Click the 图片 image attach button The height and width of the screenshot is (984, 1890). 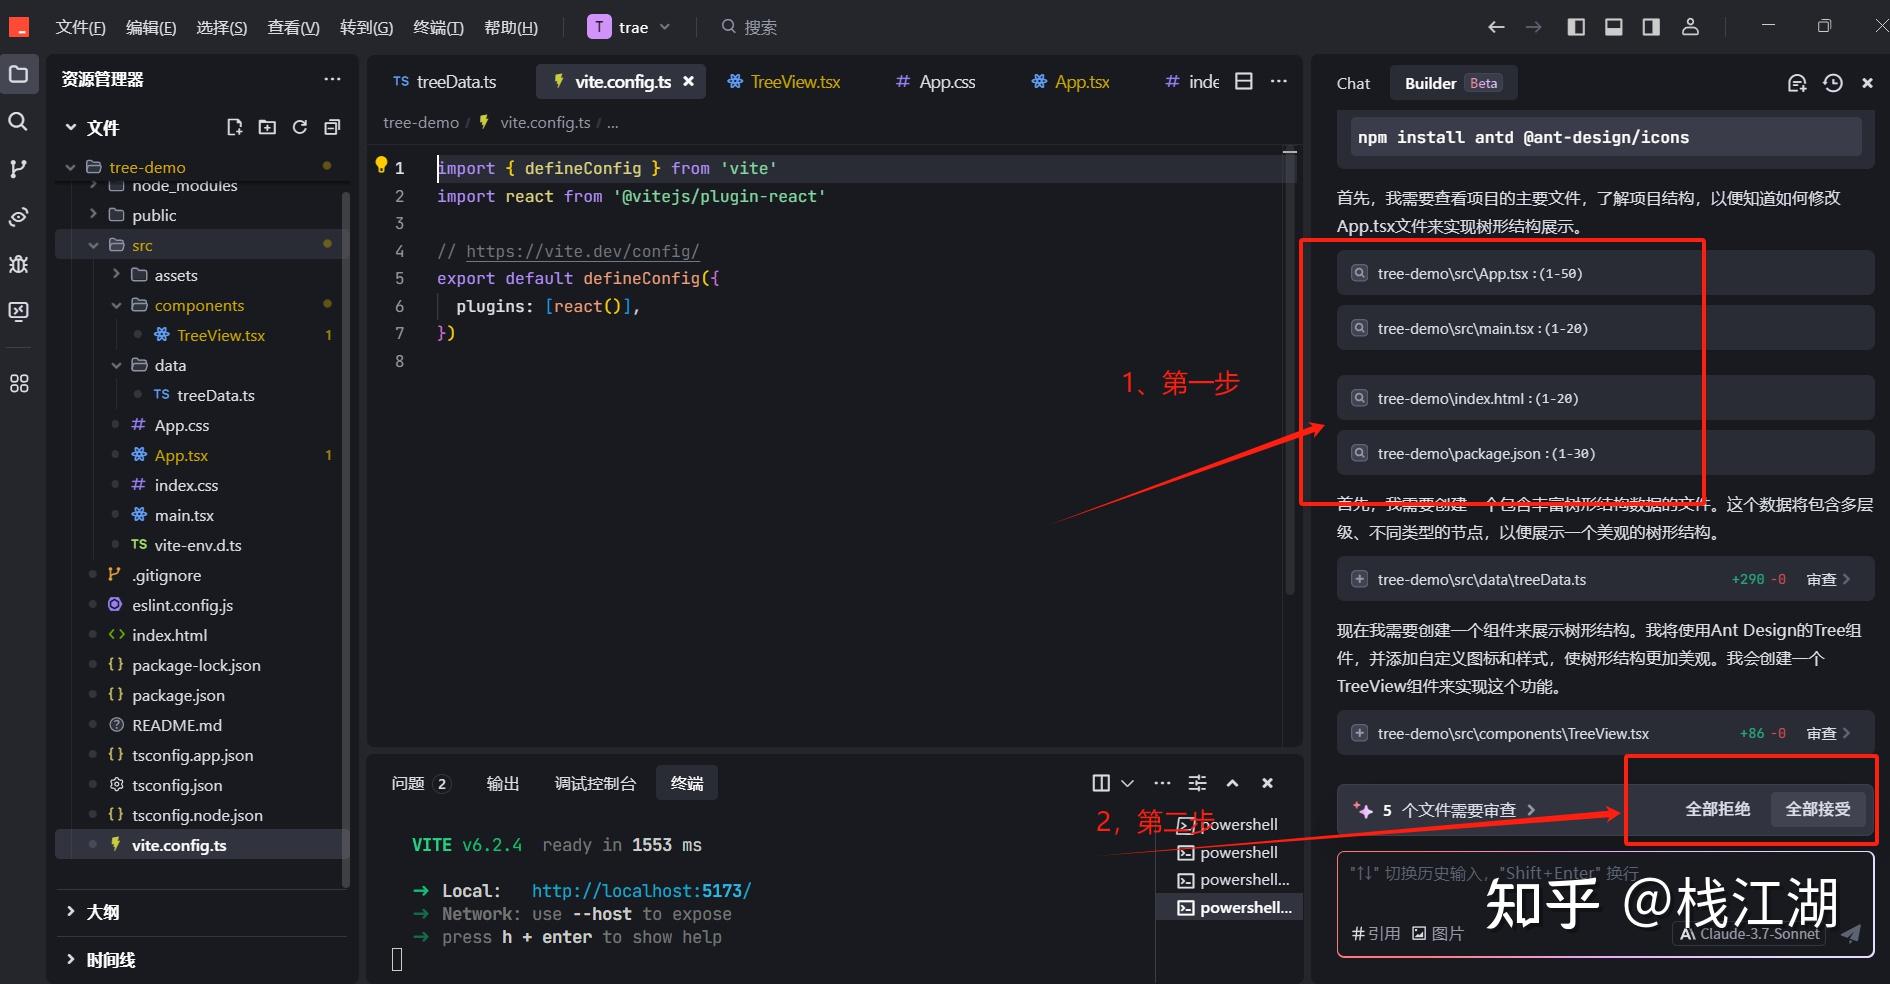point(1438,933)
